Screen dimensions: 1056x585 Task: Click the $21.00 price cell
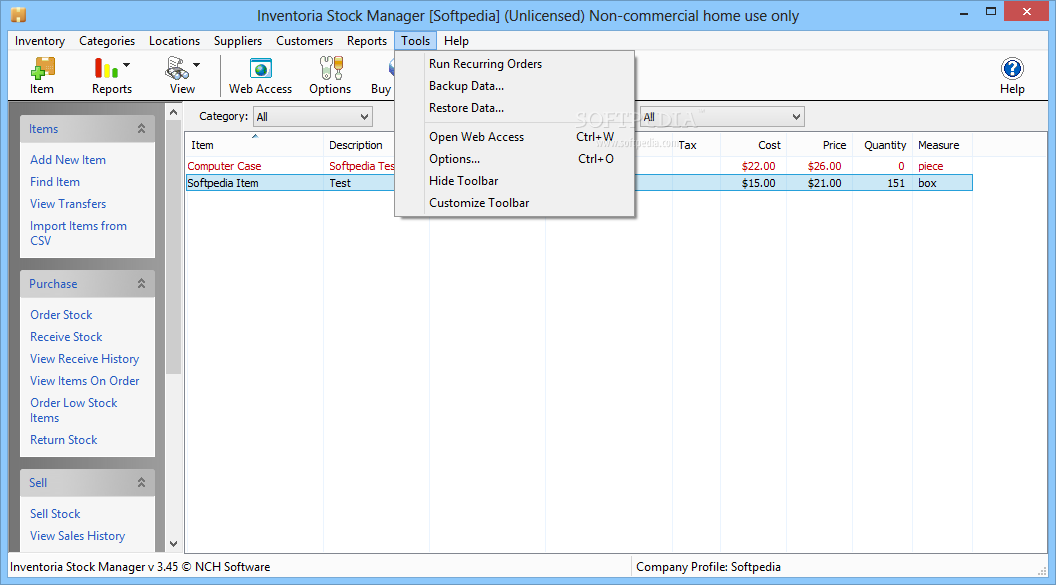coord(824,183)
